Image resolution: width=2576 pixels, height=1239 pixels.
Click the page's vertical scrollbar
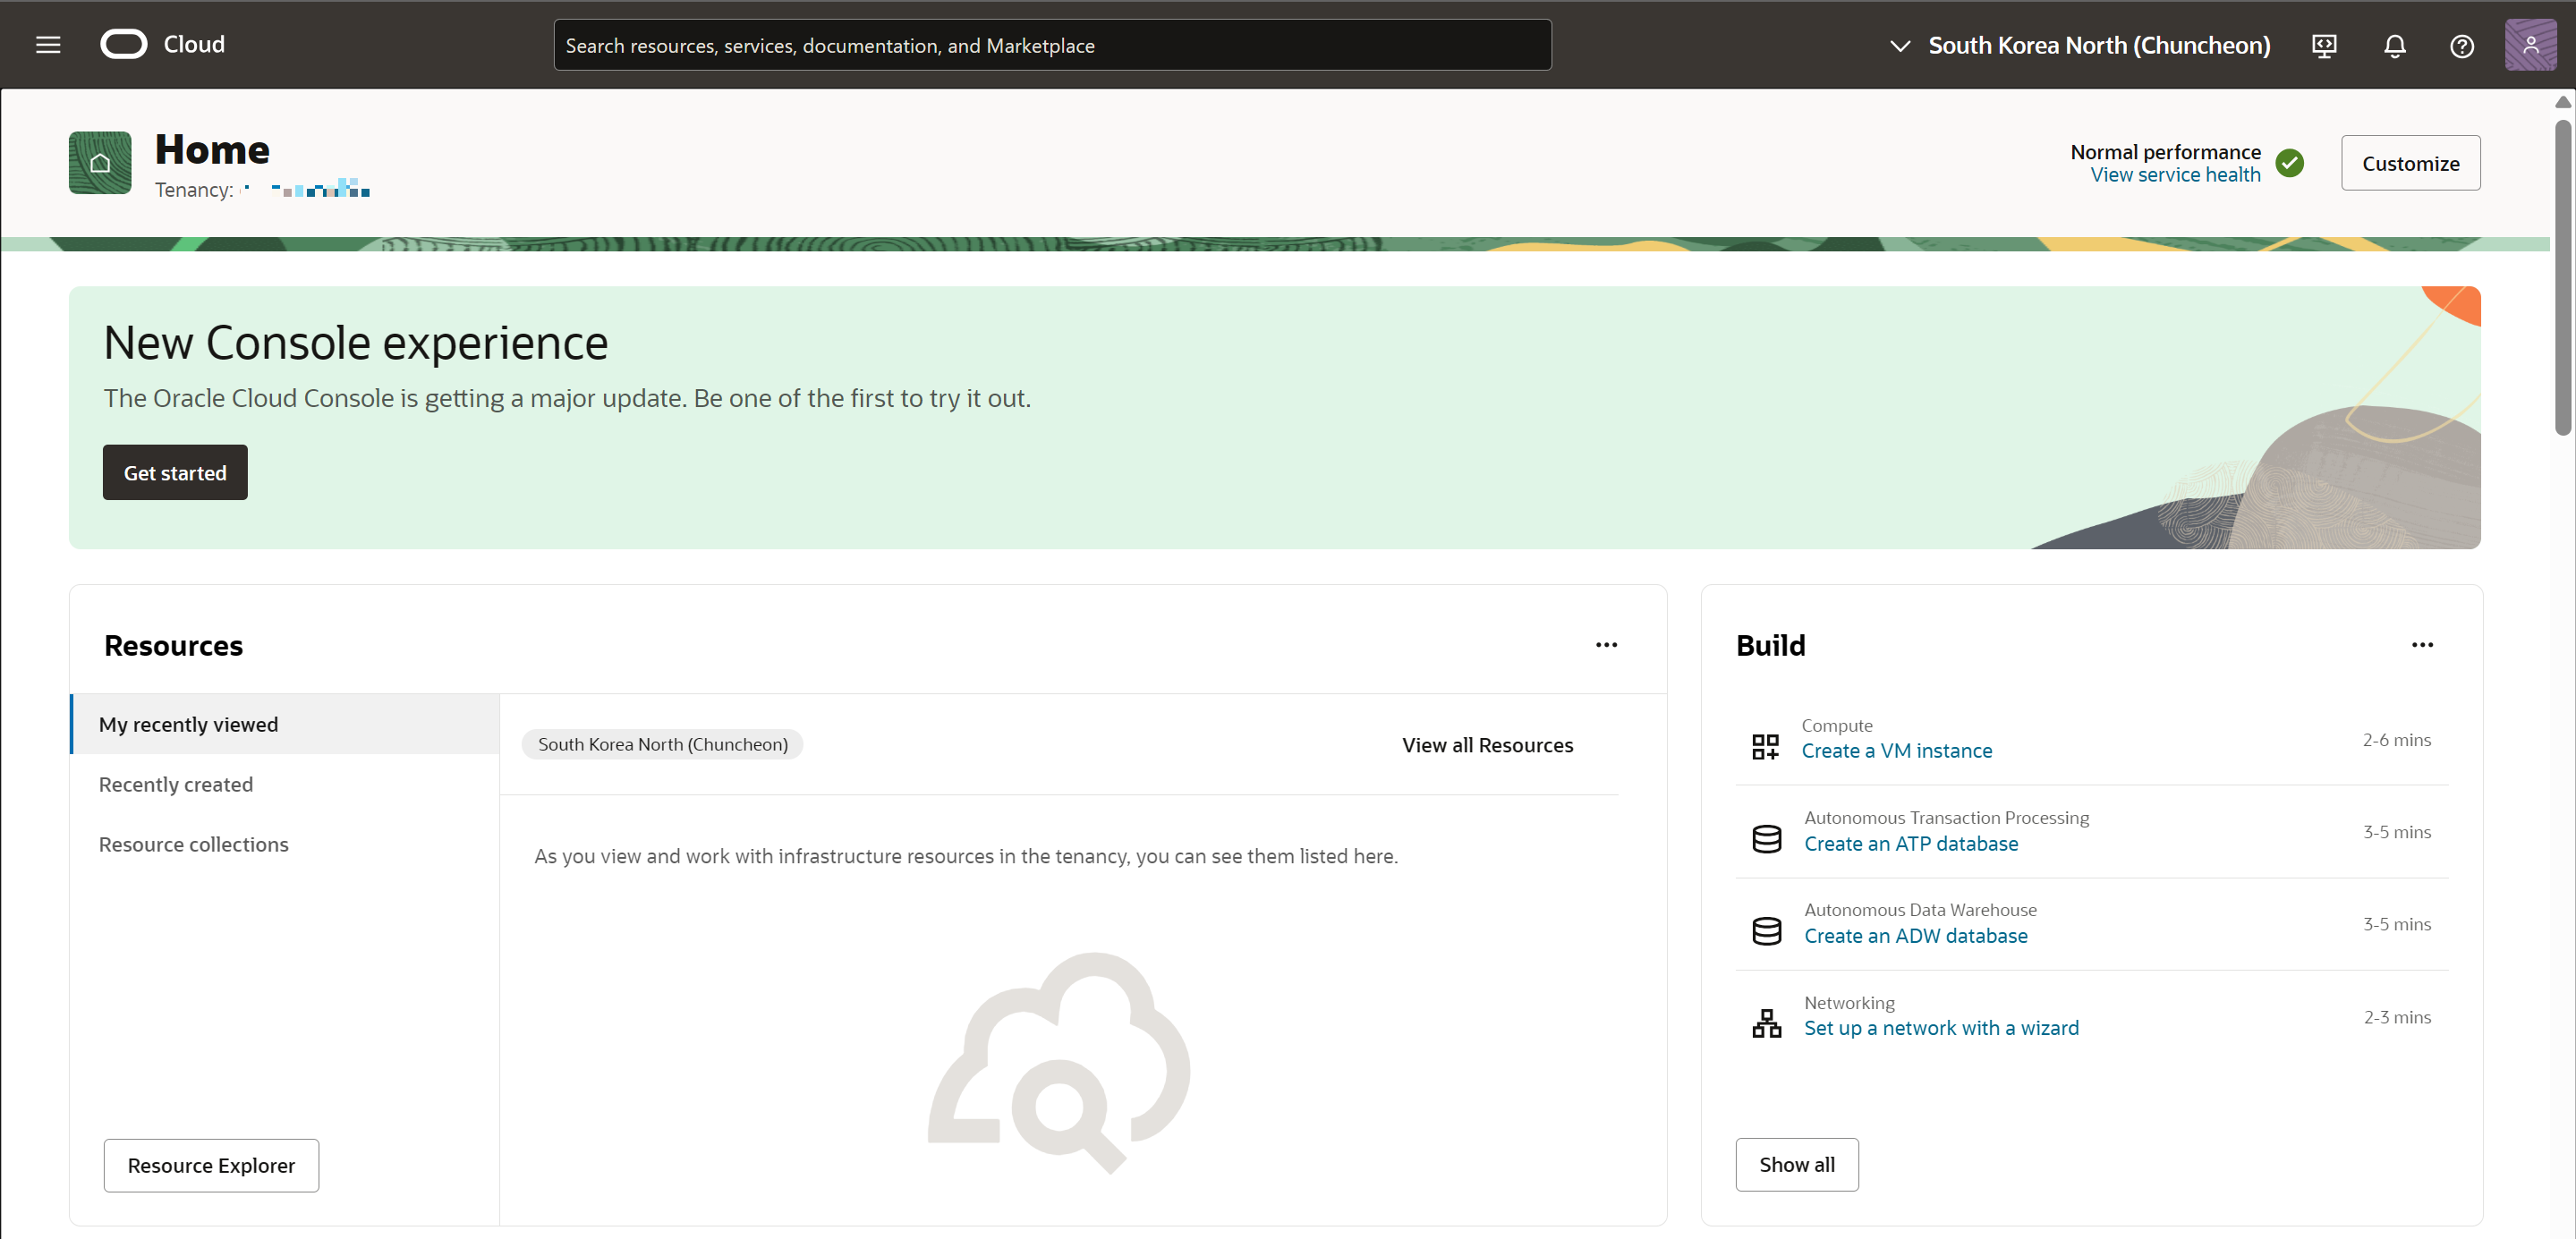[2562, 278]
